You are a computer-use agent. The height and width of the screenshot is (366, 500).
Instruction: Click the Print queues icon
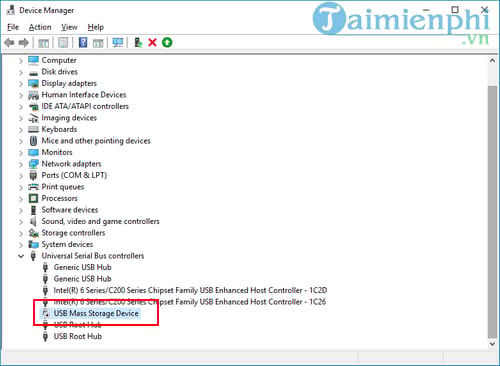[33, 187]
